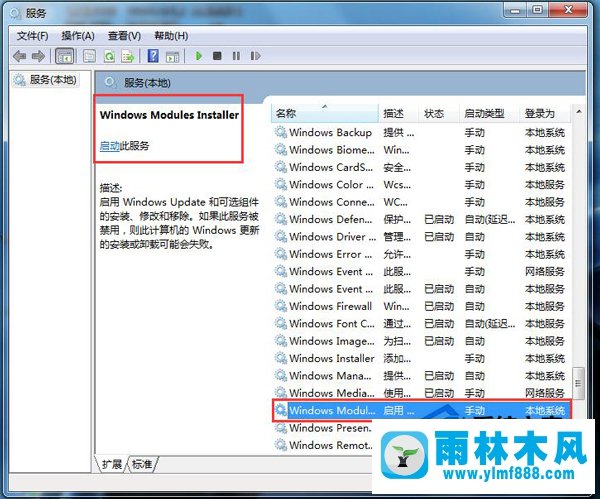
Task: Select the Windows Backup service row
Action: 421,132
